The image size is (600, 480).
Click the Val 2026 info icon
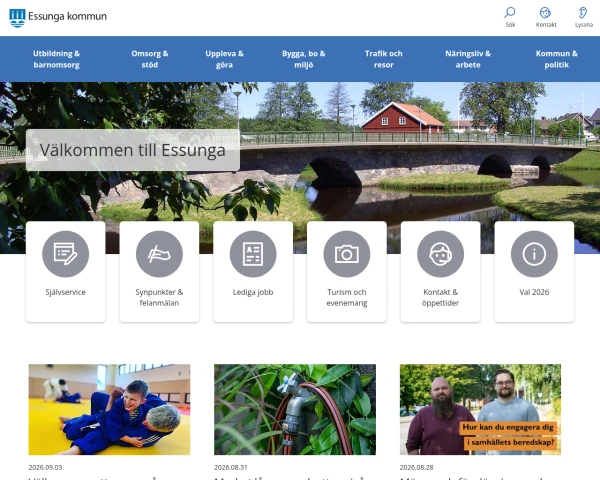click(534, 254)
